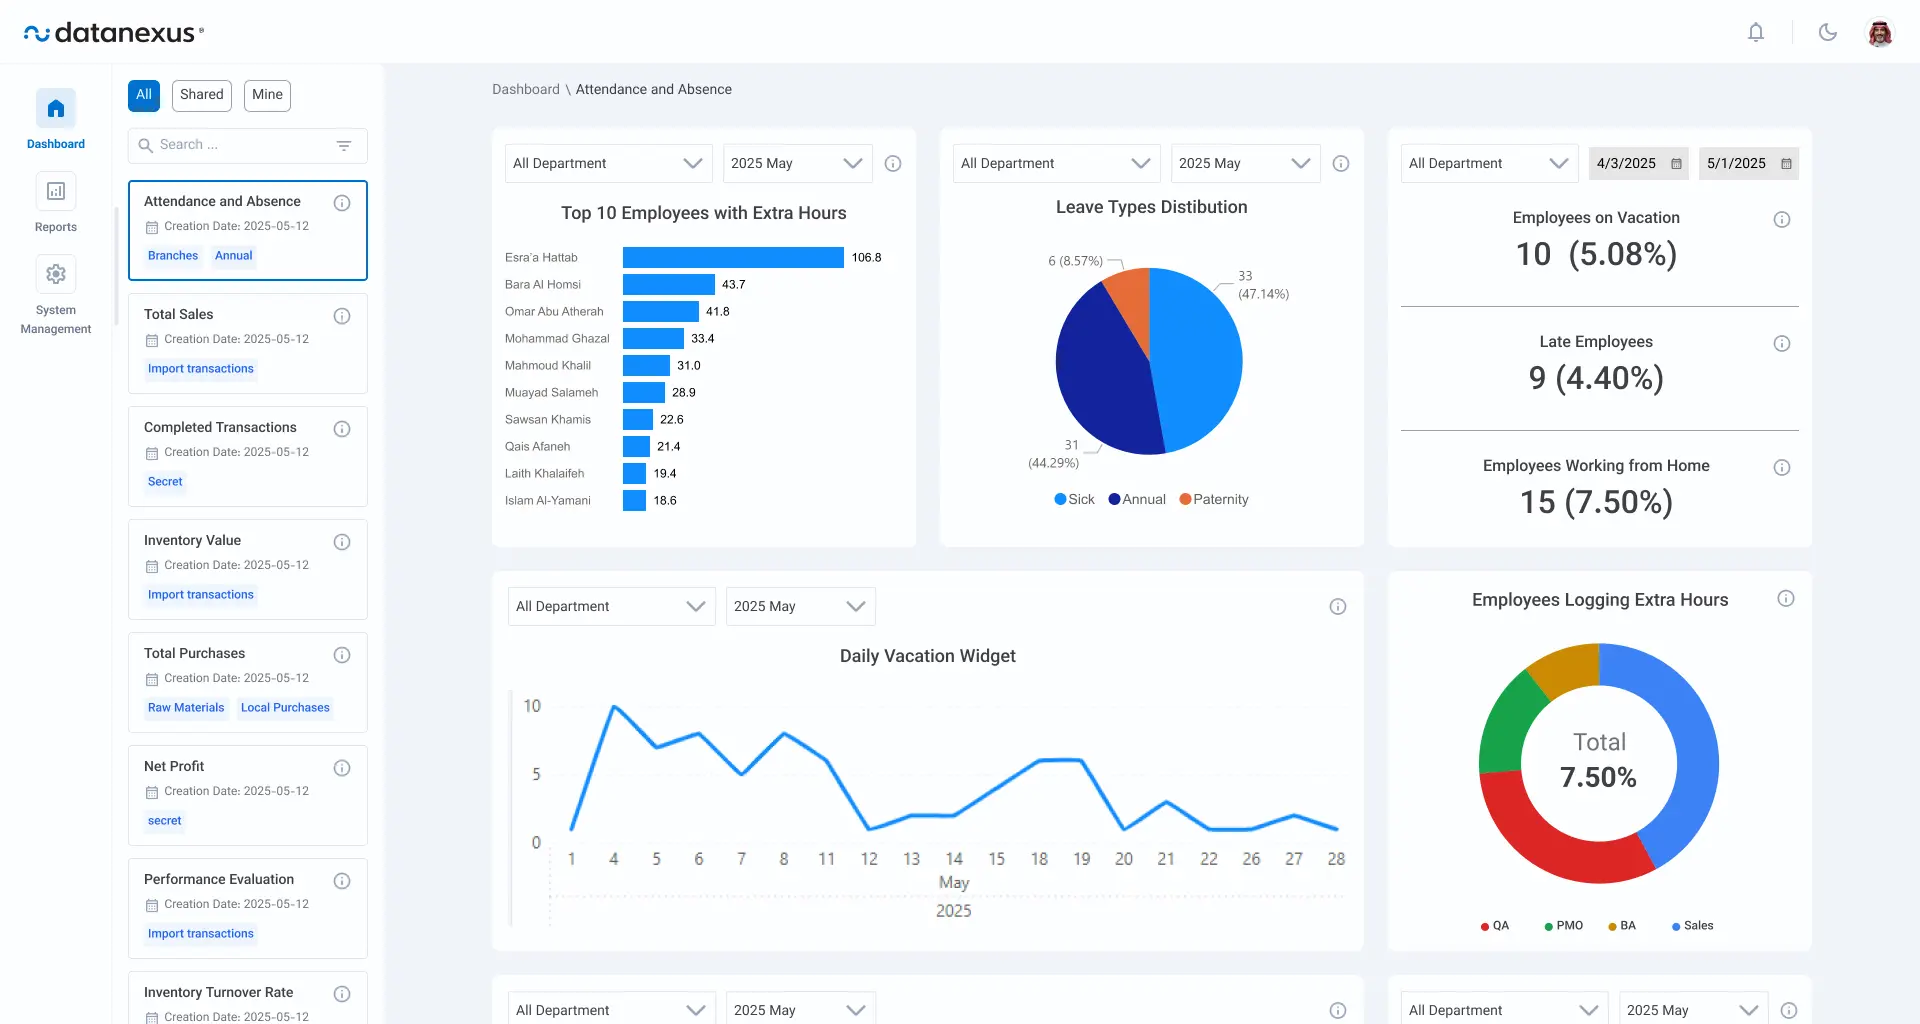Open the user profile avatar

click(x=1880, y=32)
